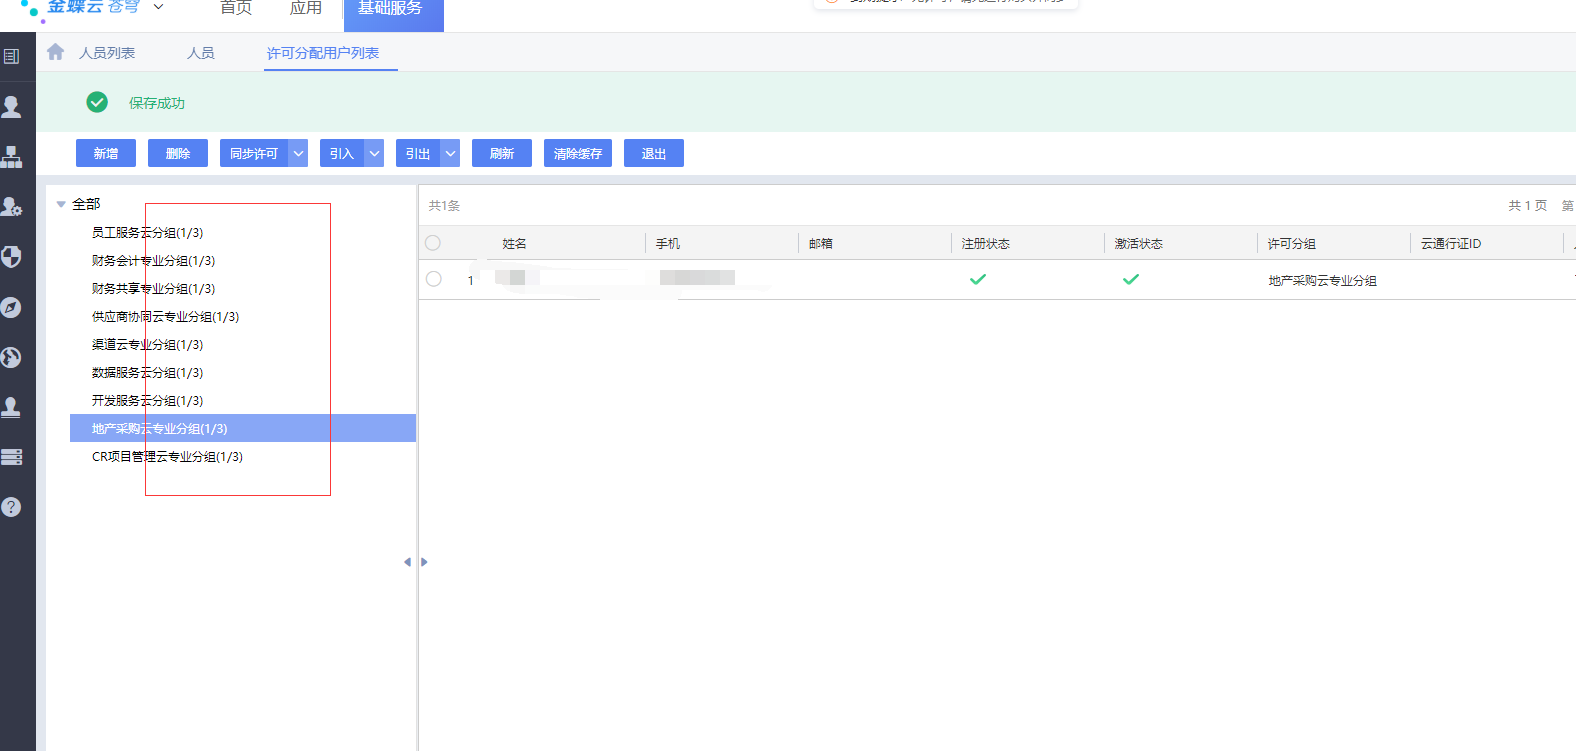Click the 地产采购云专业分组 cell in row 1
This screenshot has width=1576, height=751.
click(1323, 281)
